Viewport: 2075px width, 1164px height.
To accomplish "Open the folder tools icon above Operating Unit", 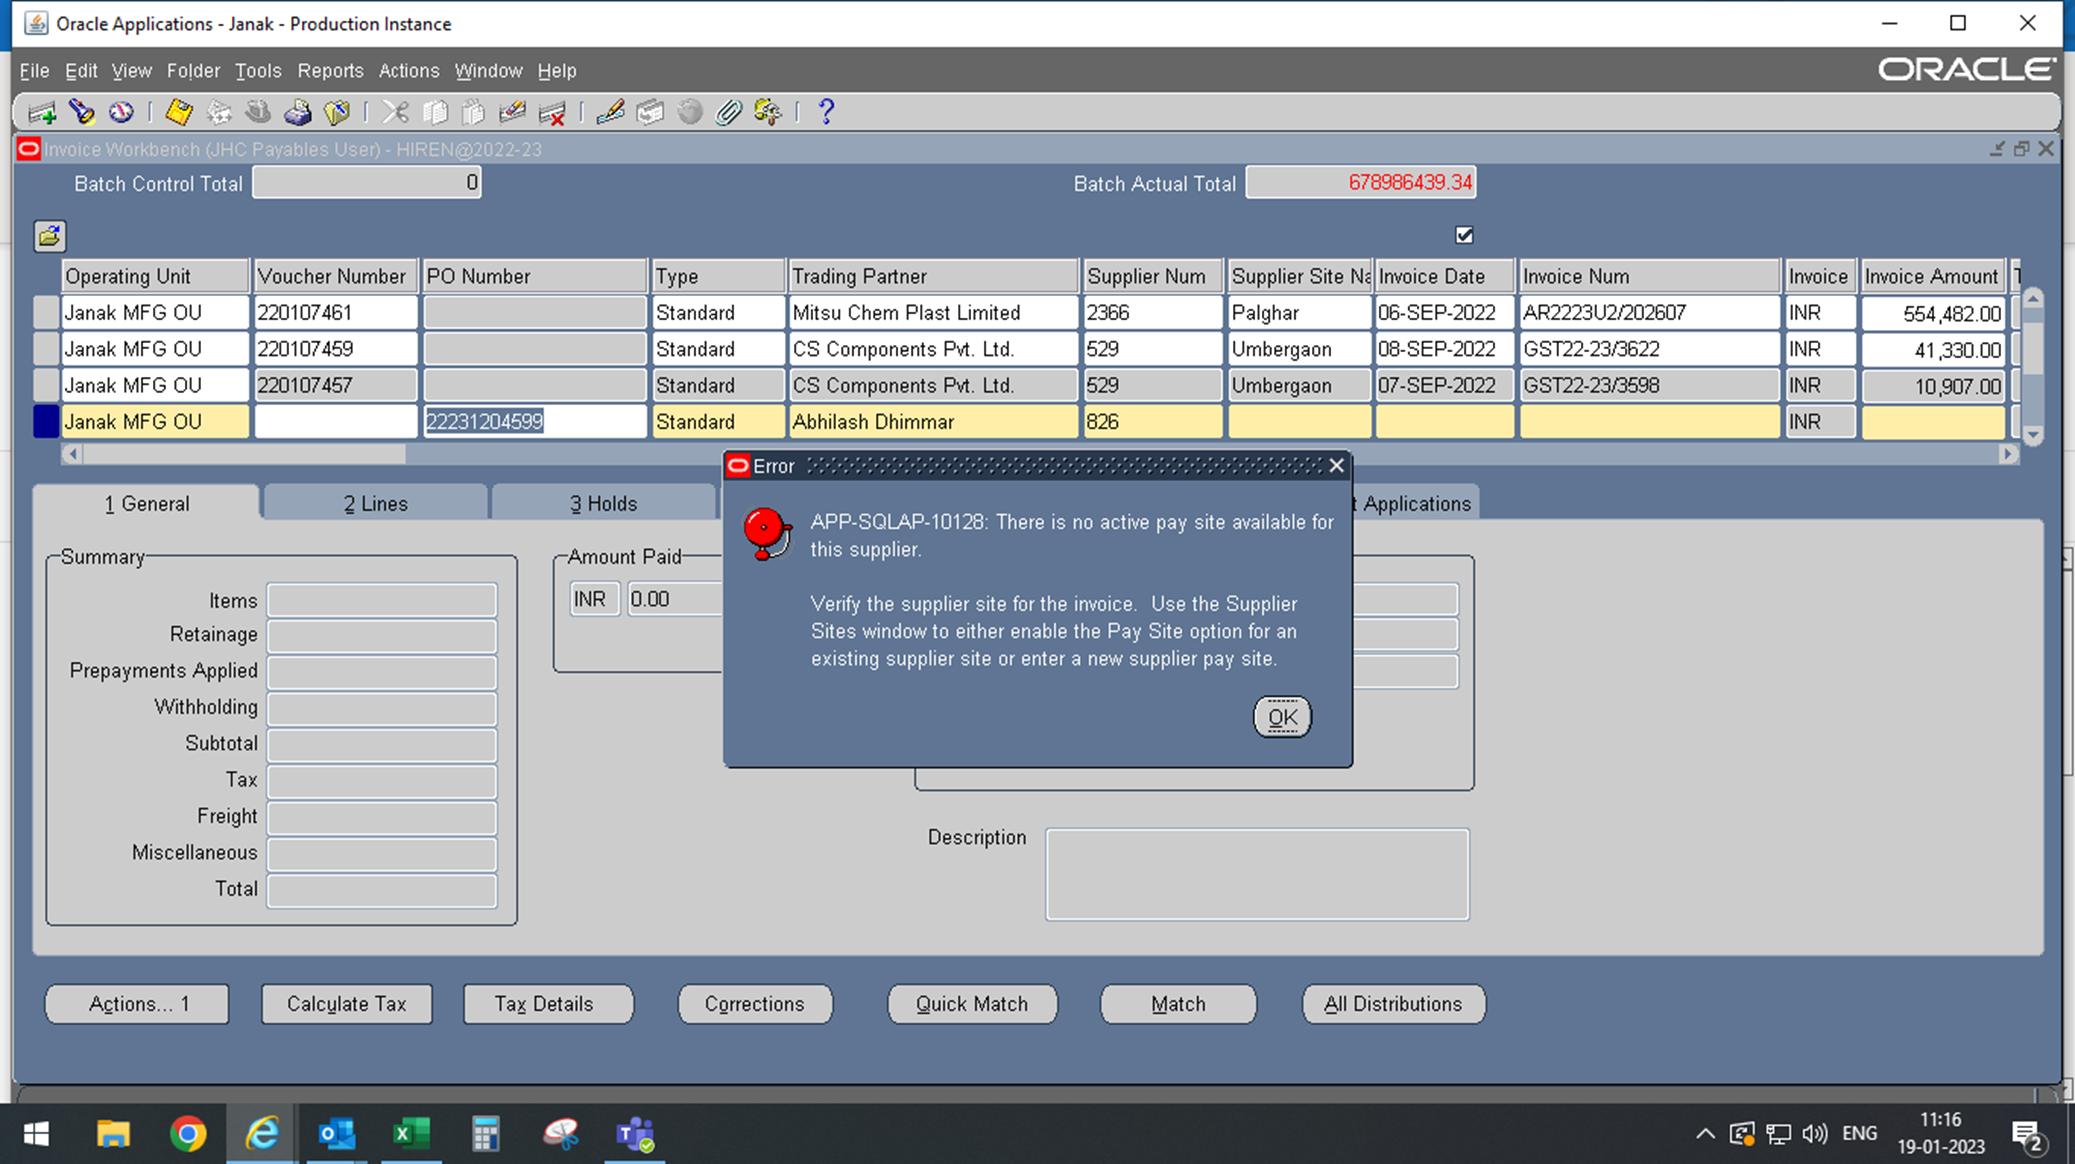I will (48, 236).
